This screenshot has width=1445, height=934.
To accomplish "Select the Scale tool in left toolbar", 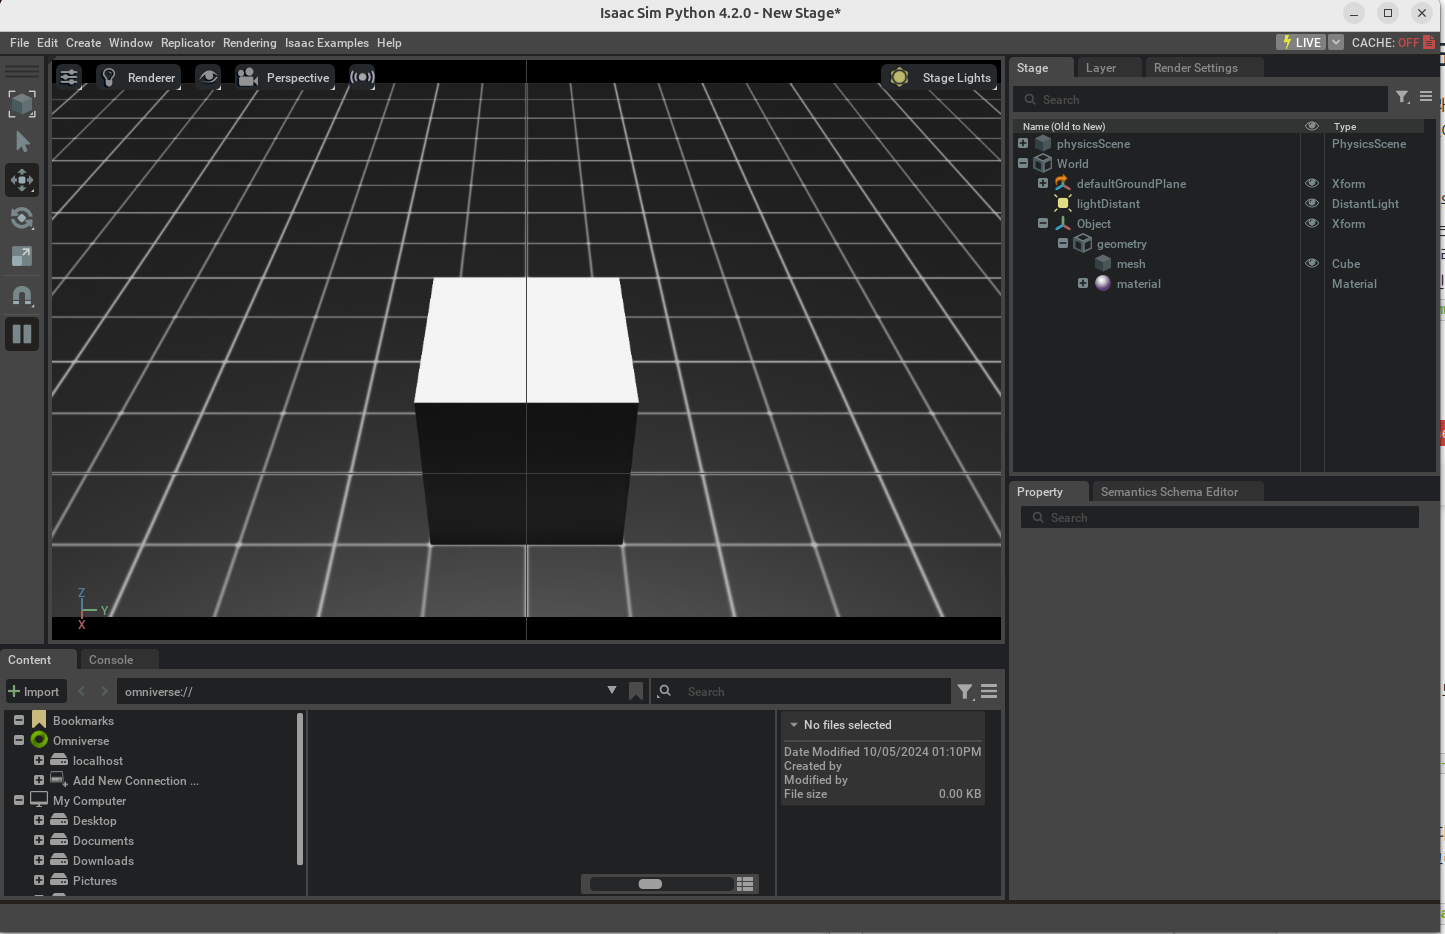I will [x=22, y=256].
